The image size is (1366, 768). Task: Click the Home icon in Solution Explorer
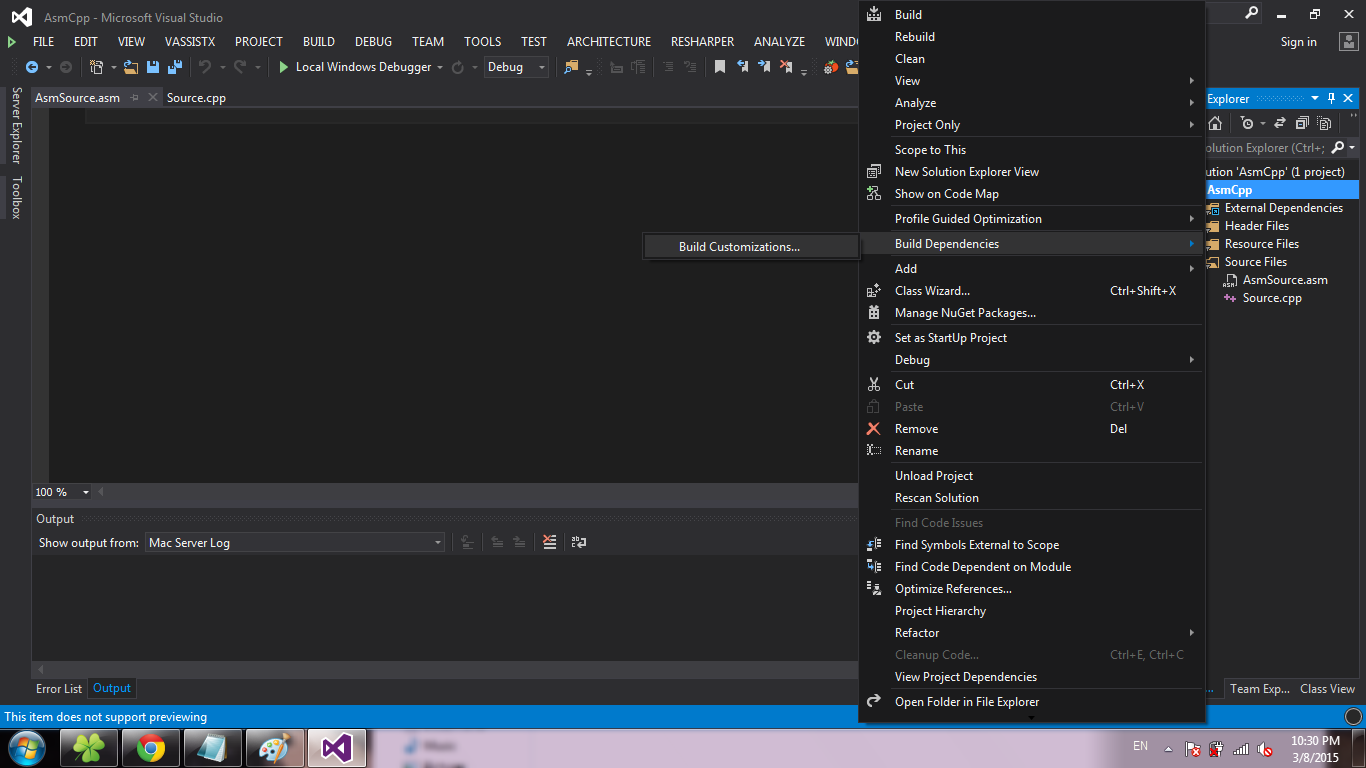click(1215, 123)
